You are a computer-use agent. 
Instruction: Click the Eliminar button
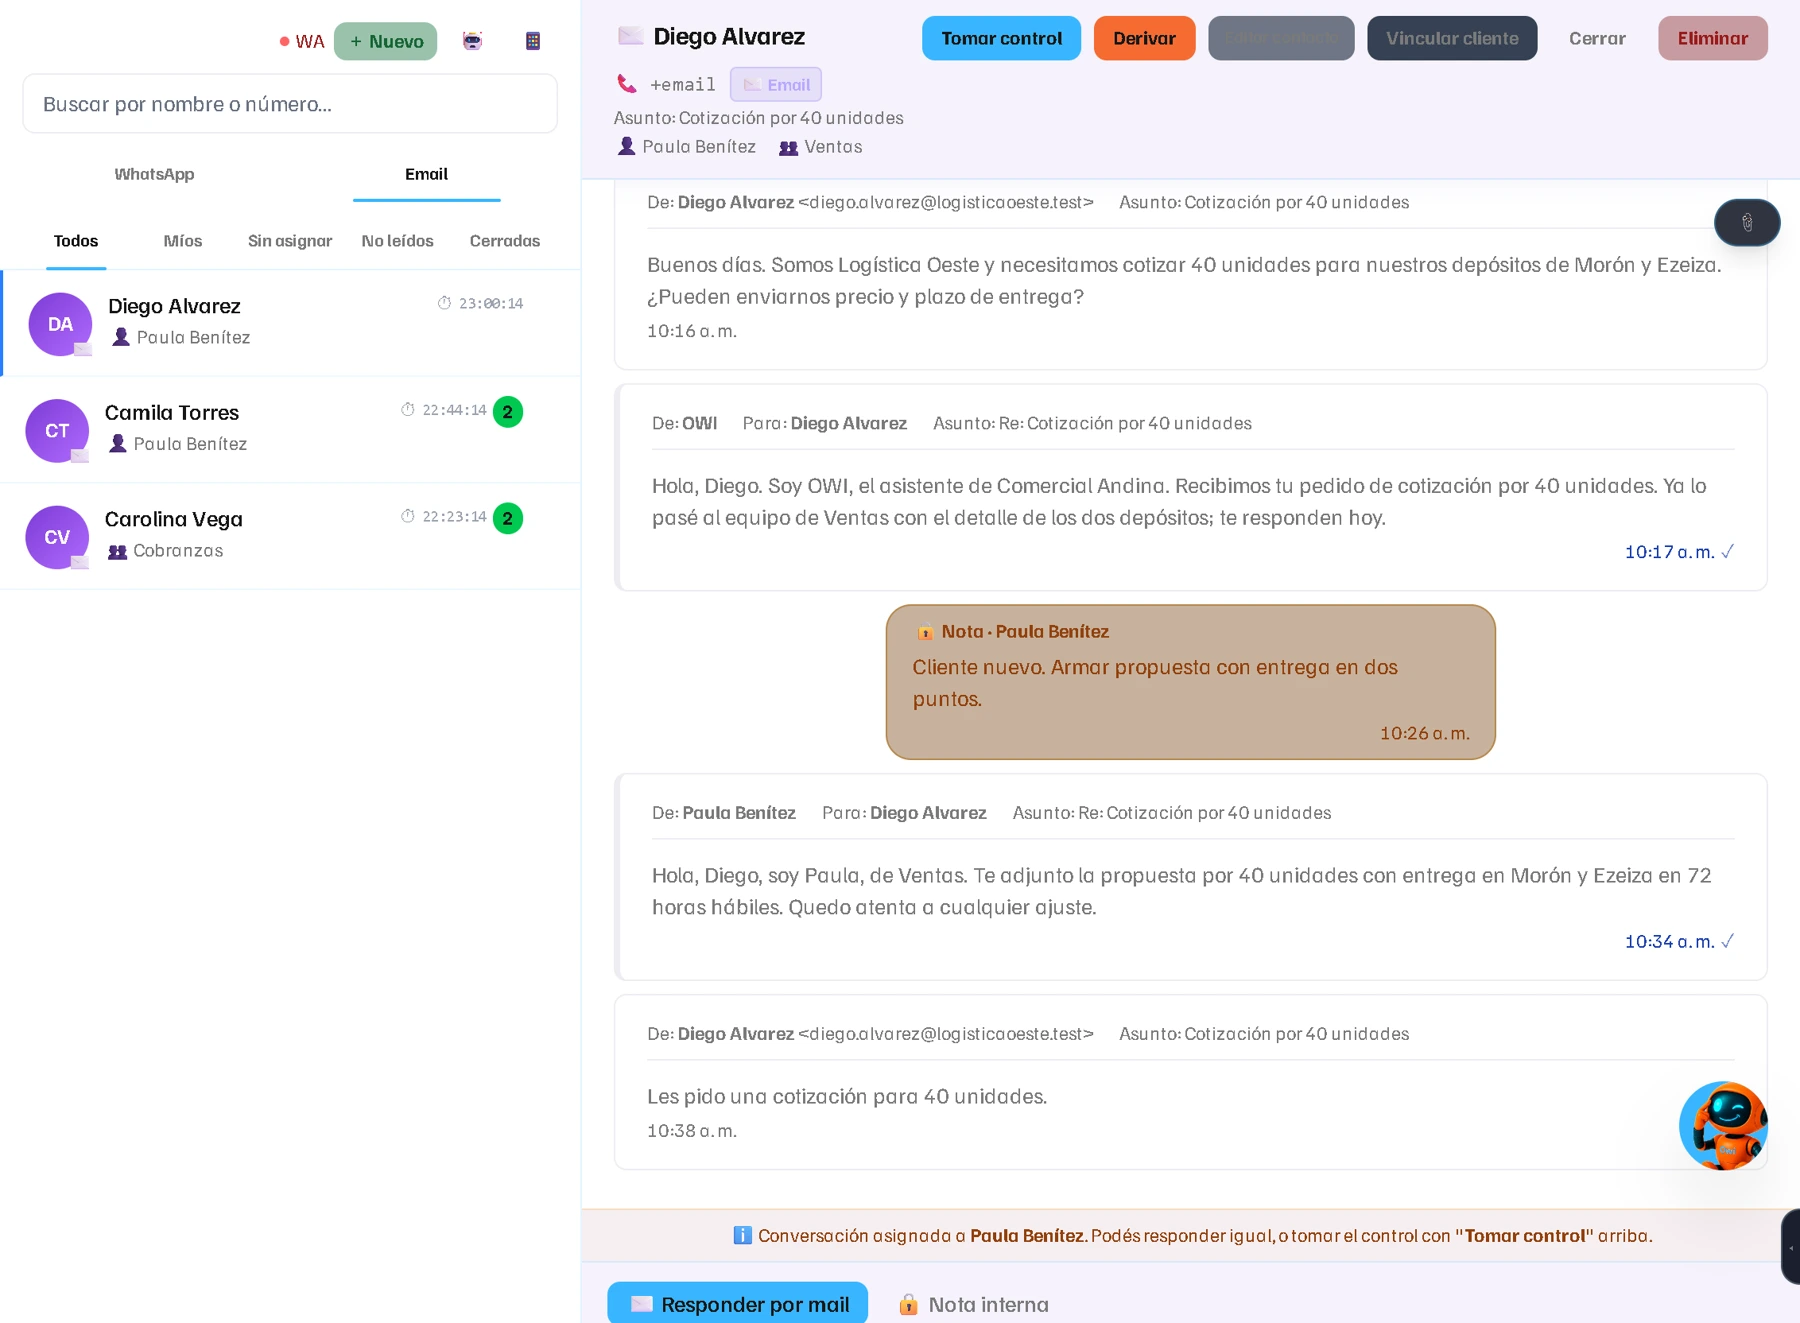tap(1712, 38)
